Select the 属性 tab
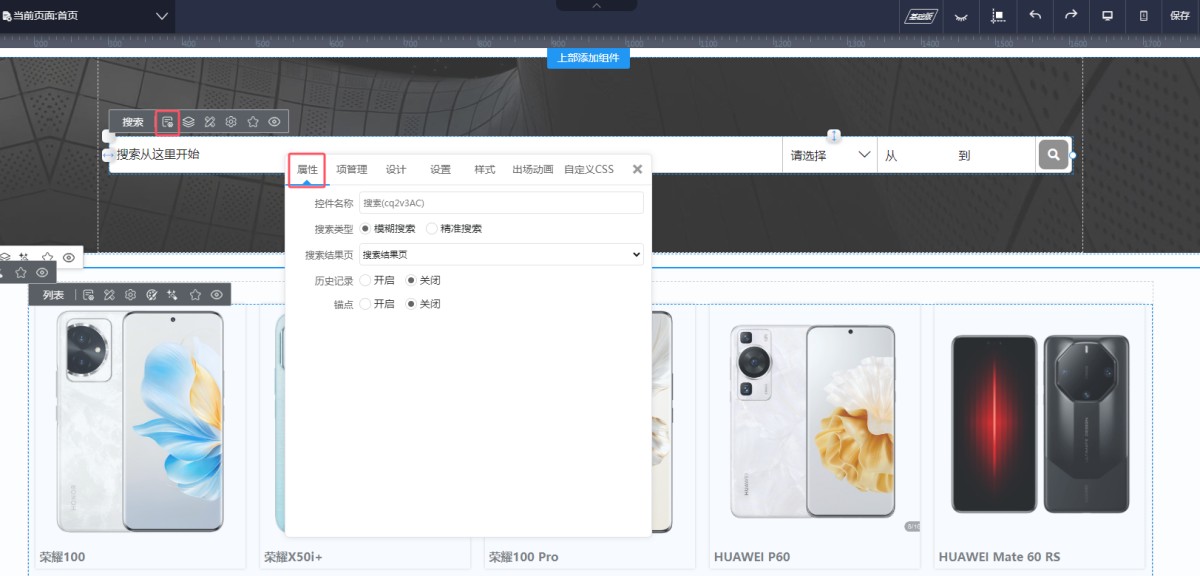 307,169
